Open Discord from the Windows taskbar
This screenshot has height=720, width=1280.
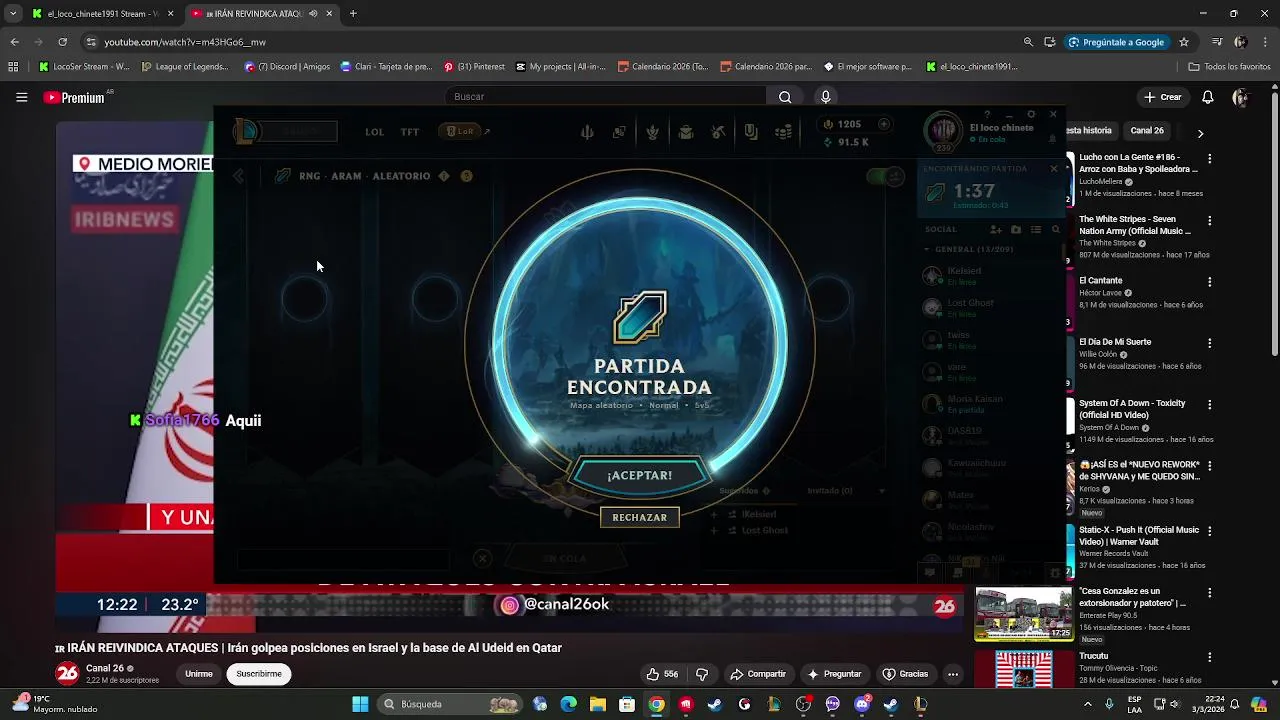(x=862, y=704)
